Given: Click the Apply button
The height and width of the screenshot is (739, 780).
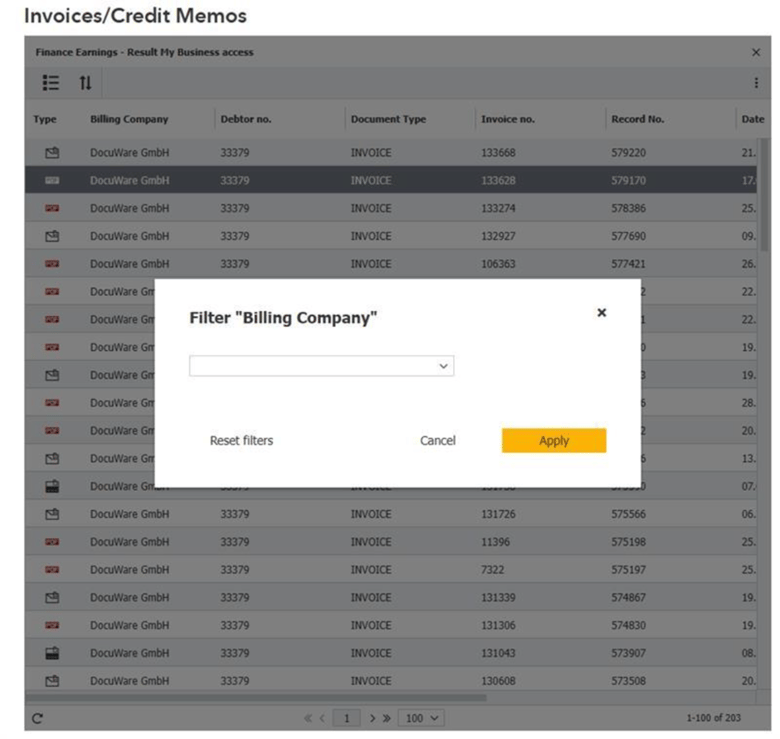Looking at the screenshot, I should (553, 441).
